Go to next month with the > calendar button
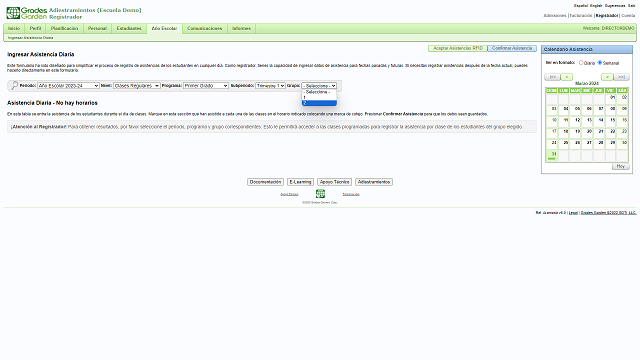Image resolution: width=640 pixels, height=360 pixels. [x=607, y=77]
